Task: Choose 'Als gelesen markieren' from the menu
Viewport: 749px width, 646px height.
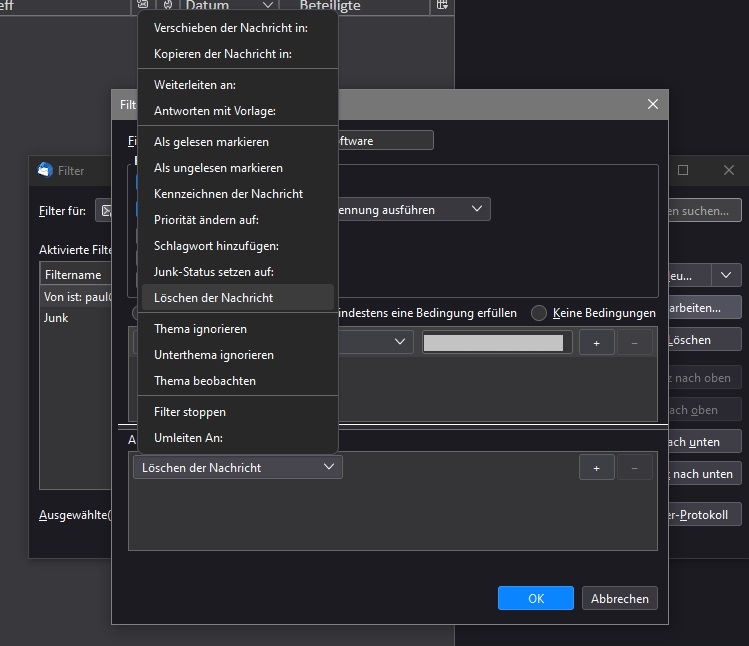Action: [x=211, y=142]
